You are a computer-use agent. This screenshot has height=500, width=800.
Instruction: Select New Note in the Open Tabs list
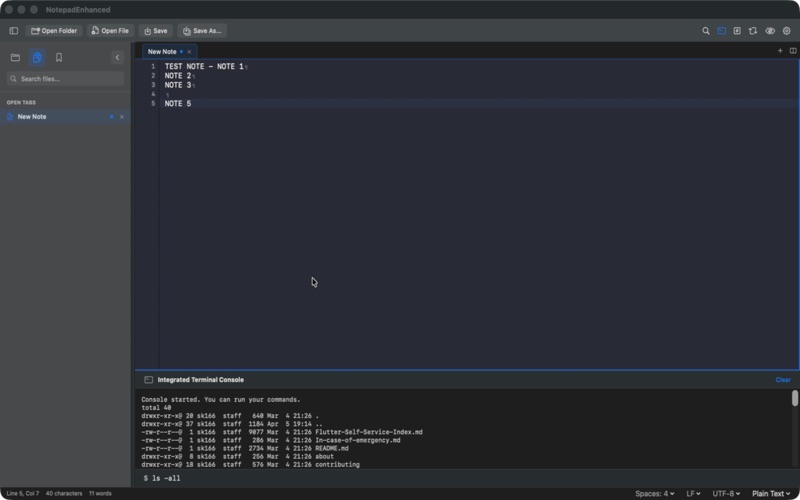65,117
